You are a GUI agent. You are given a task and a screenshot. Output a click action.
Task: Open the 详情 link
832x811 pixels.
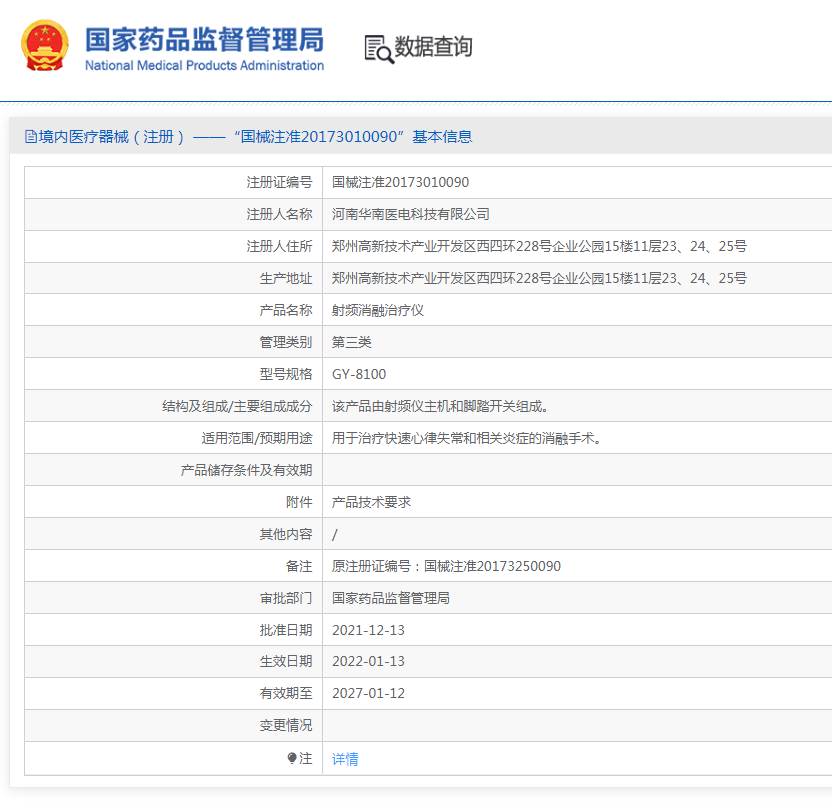click(x=345, y=759)
